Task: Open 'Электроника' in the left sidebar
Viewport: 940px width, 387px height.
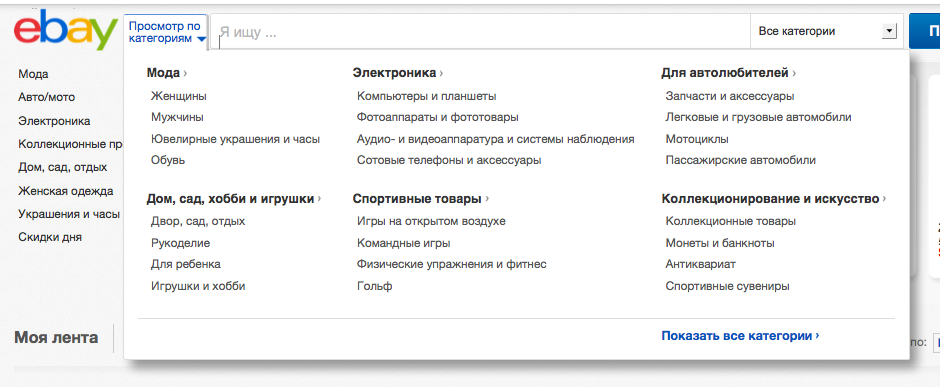Action: click(x=55, y=121)
